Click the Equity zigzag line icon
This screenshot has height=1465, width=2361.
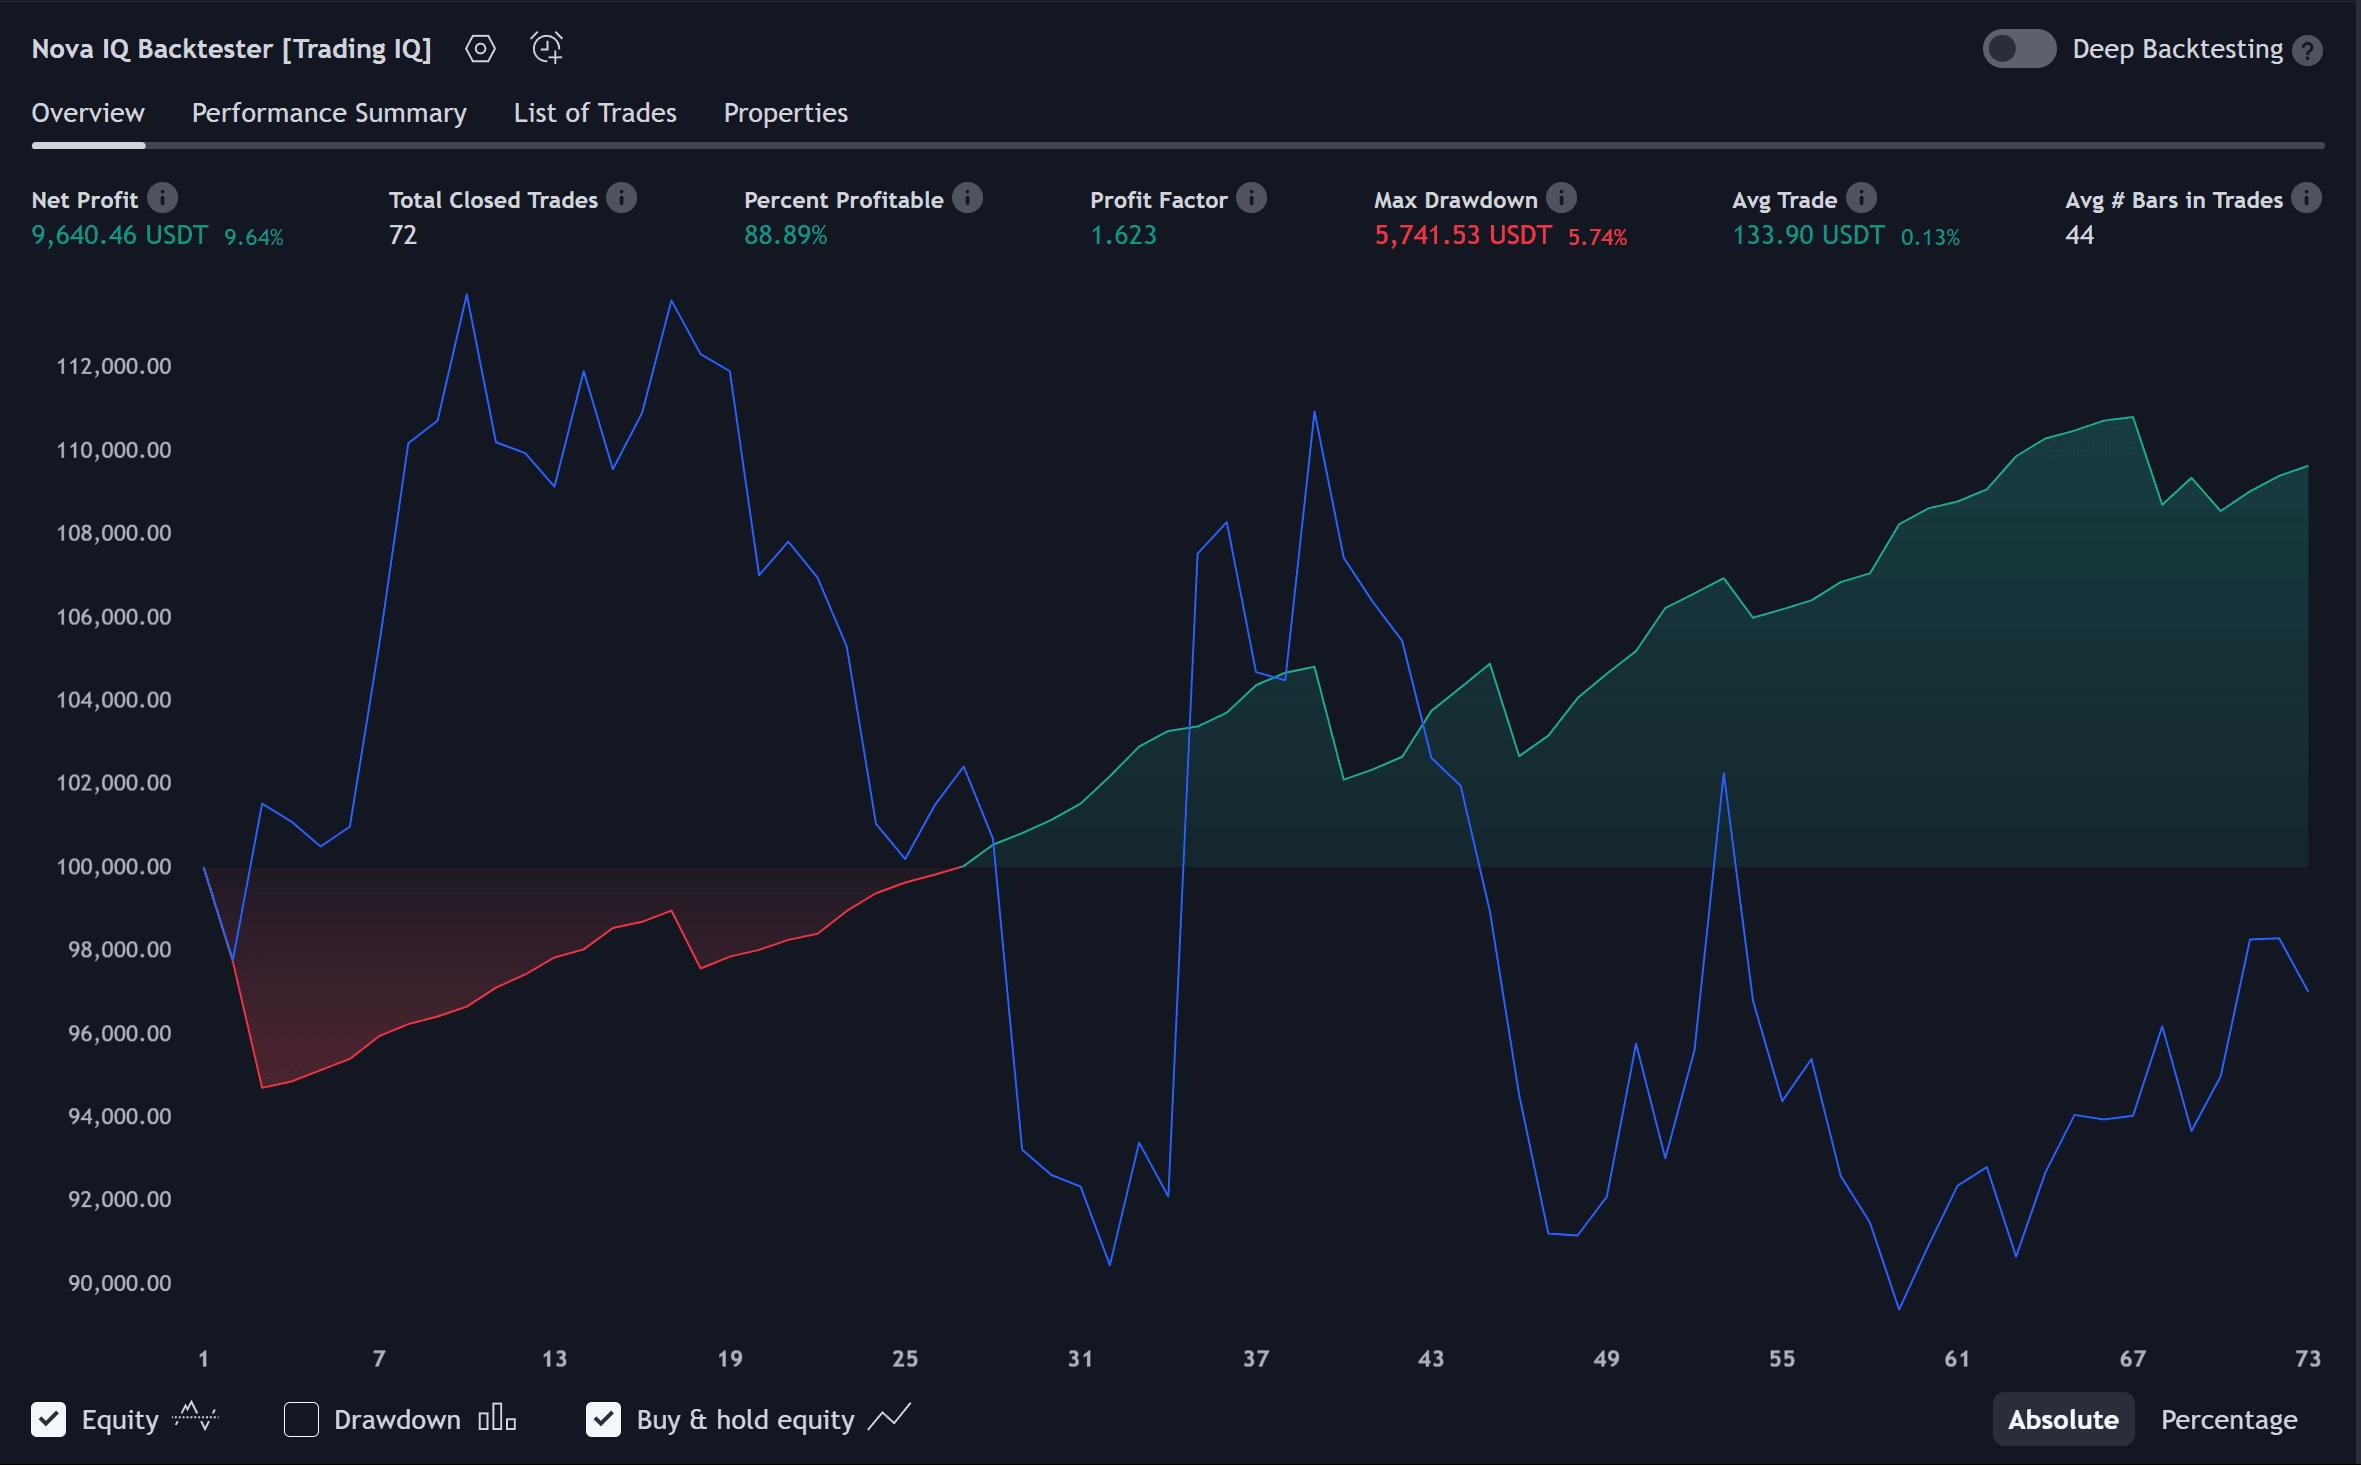[195, 1417]
